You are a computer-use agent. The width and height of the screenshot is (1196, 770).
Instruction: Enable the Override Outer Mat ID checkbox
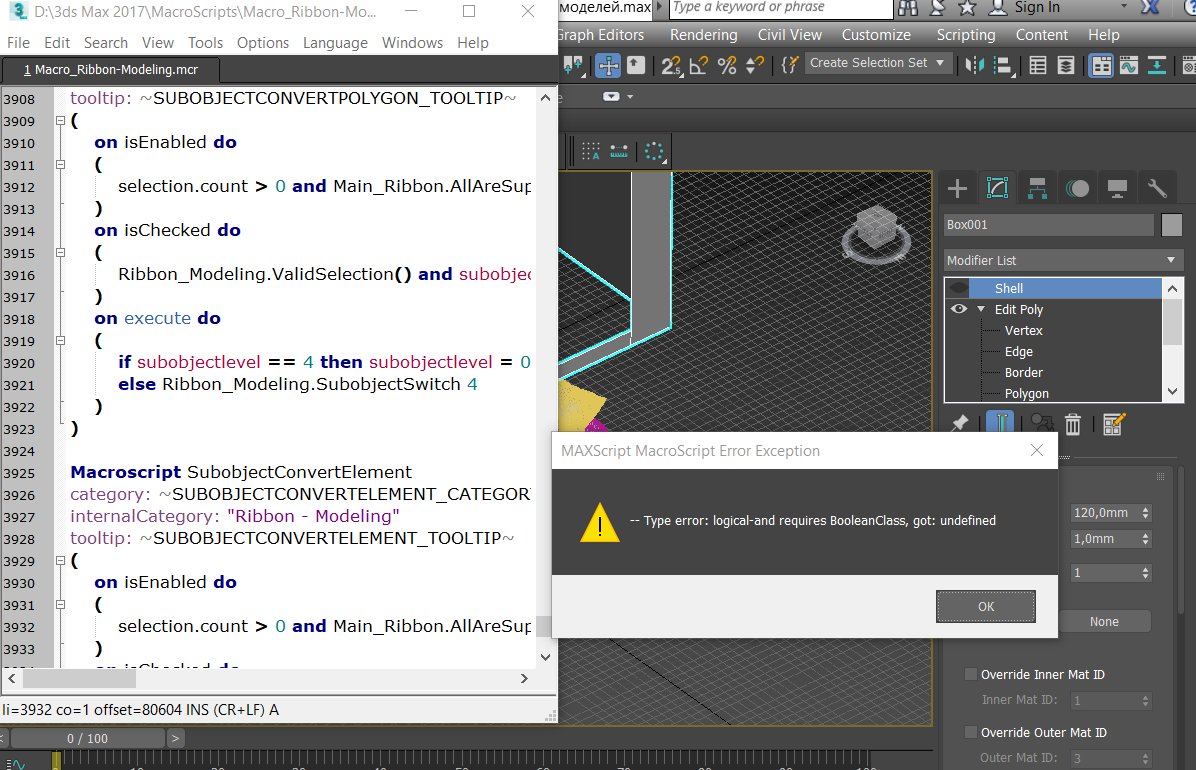[x=970, y=731]
